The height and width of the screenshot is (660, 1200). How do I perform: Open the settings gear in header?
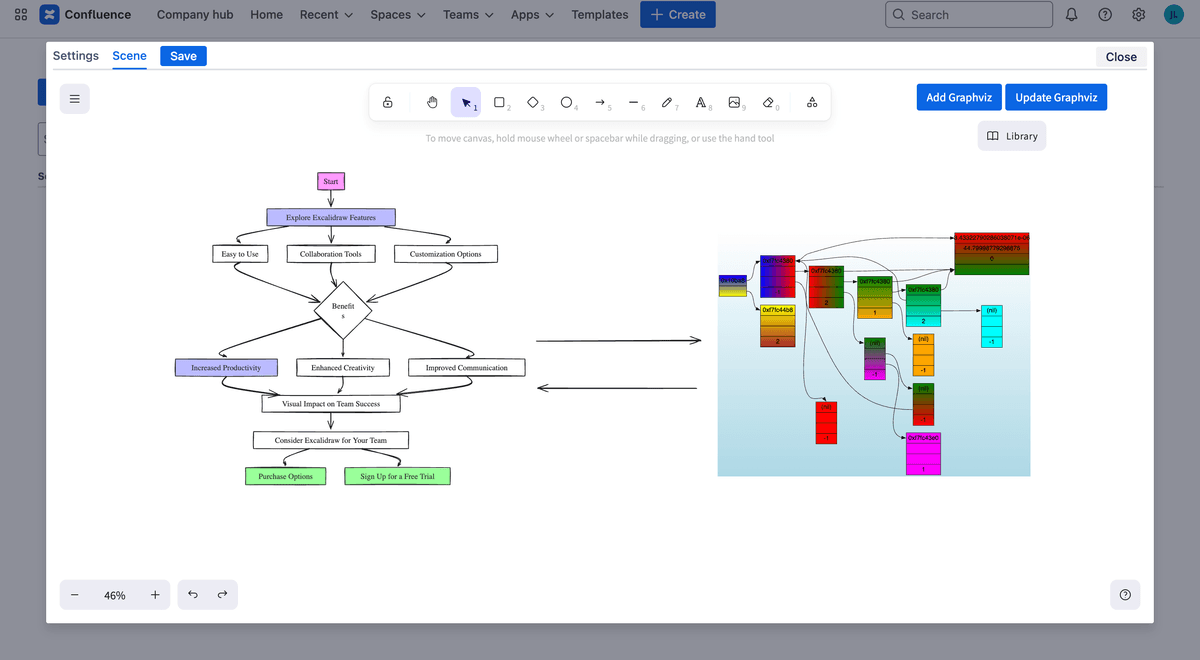click(x=1139, y=15)
